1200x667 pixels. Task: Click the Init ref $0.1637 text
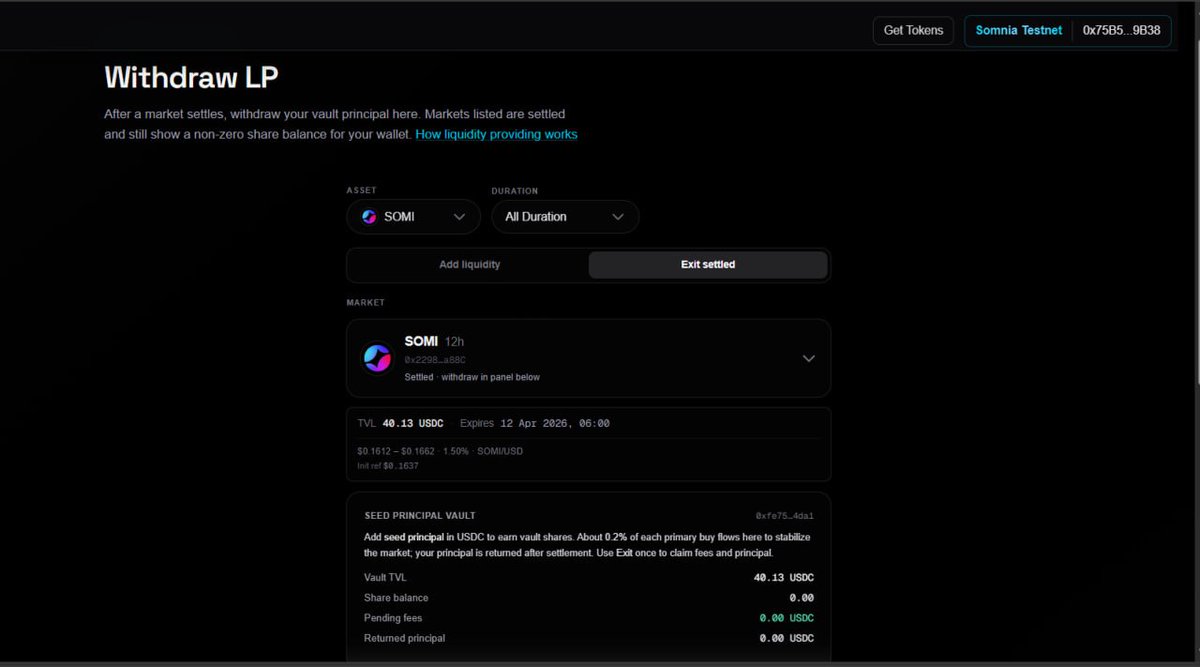tap(388, 466)
